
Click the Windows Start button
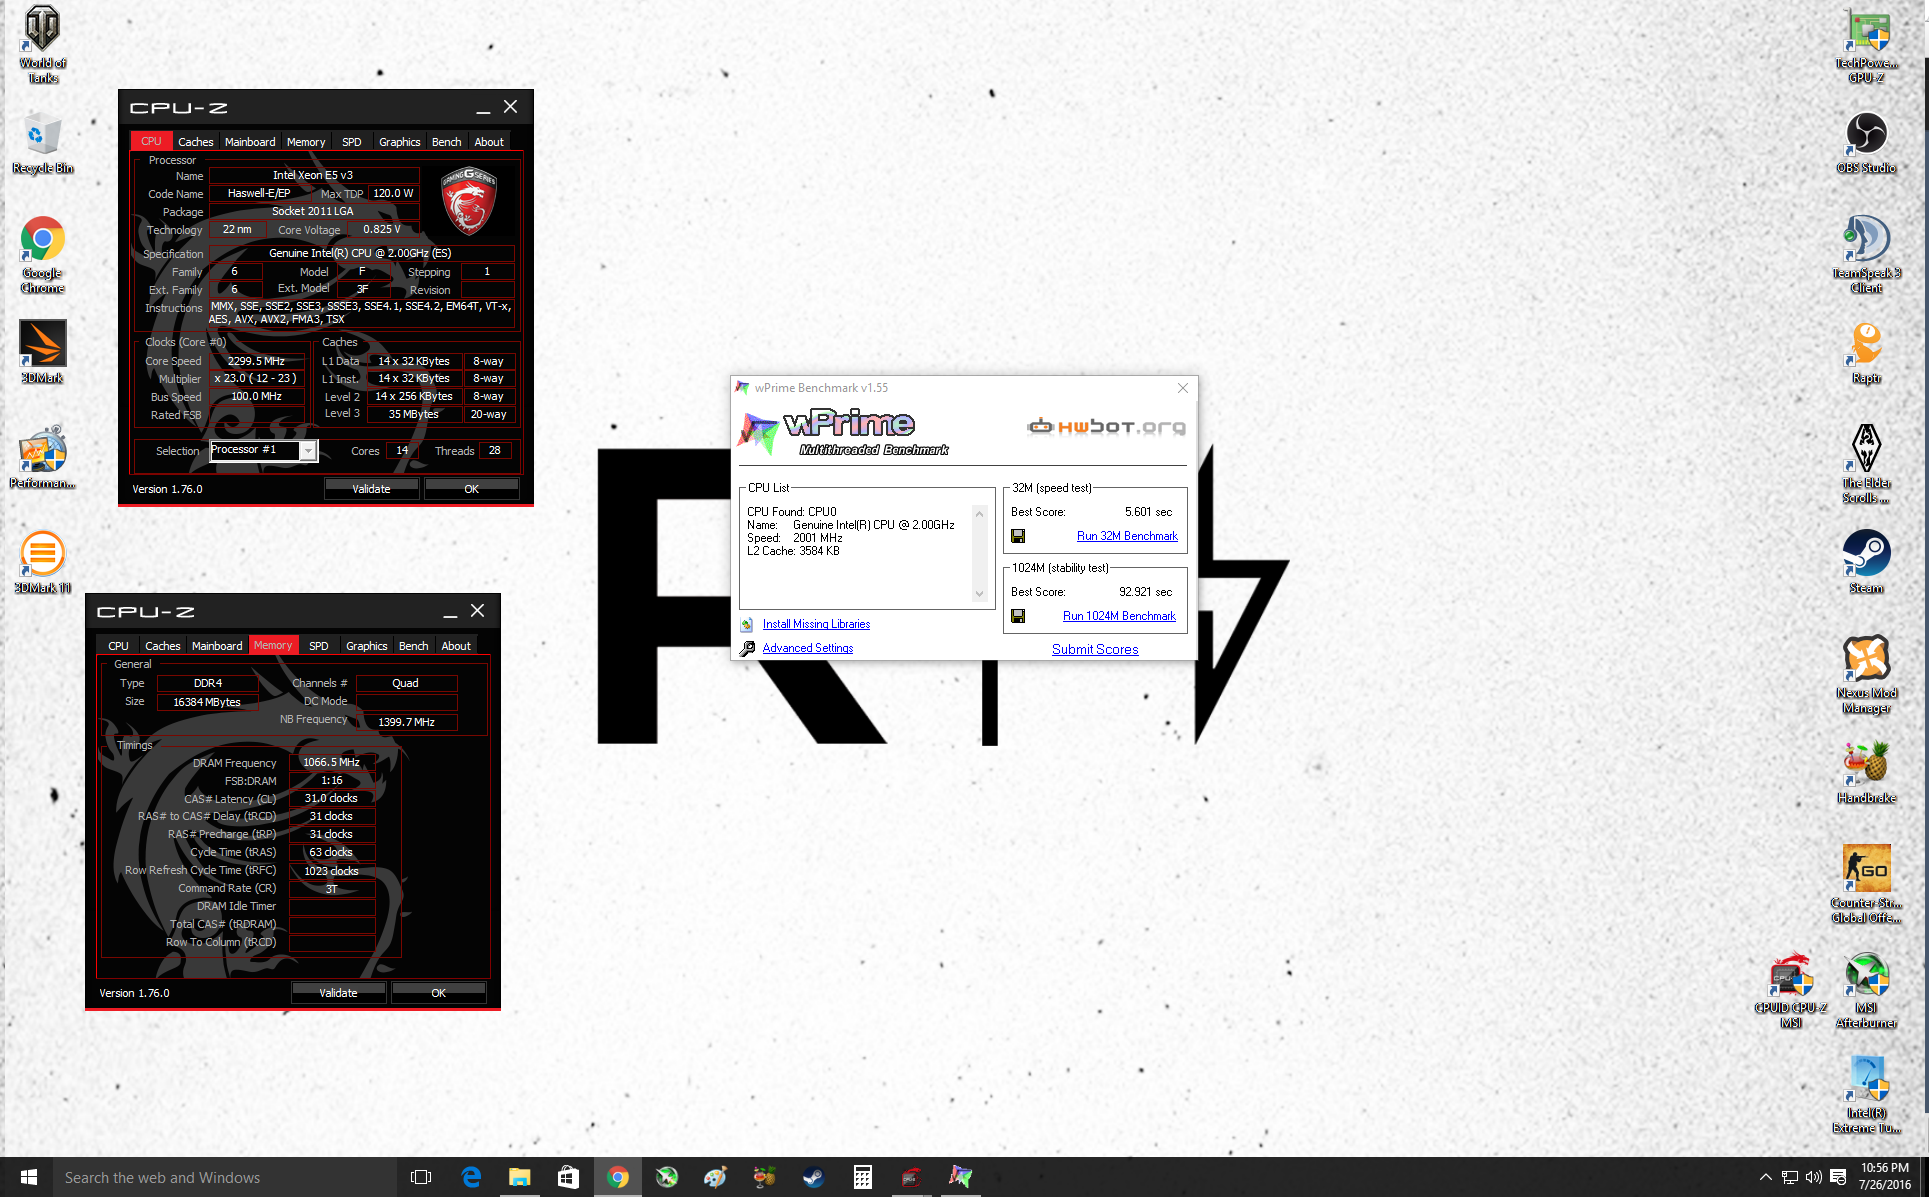coord(29,1177)
